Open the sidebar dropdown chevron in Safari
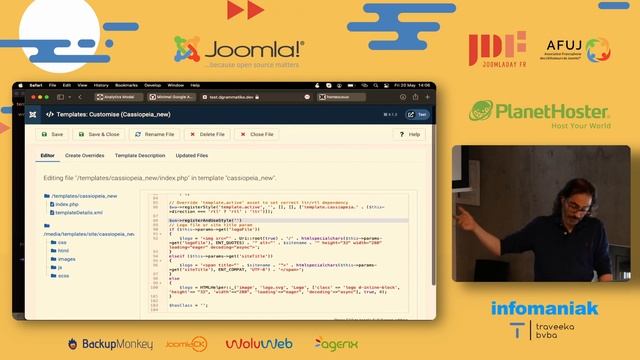The width and height of the screenshot is (640, 360). tap(70, 97)
